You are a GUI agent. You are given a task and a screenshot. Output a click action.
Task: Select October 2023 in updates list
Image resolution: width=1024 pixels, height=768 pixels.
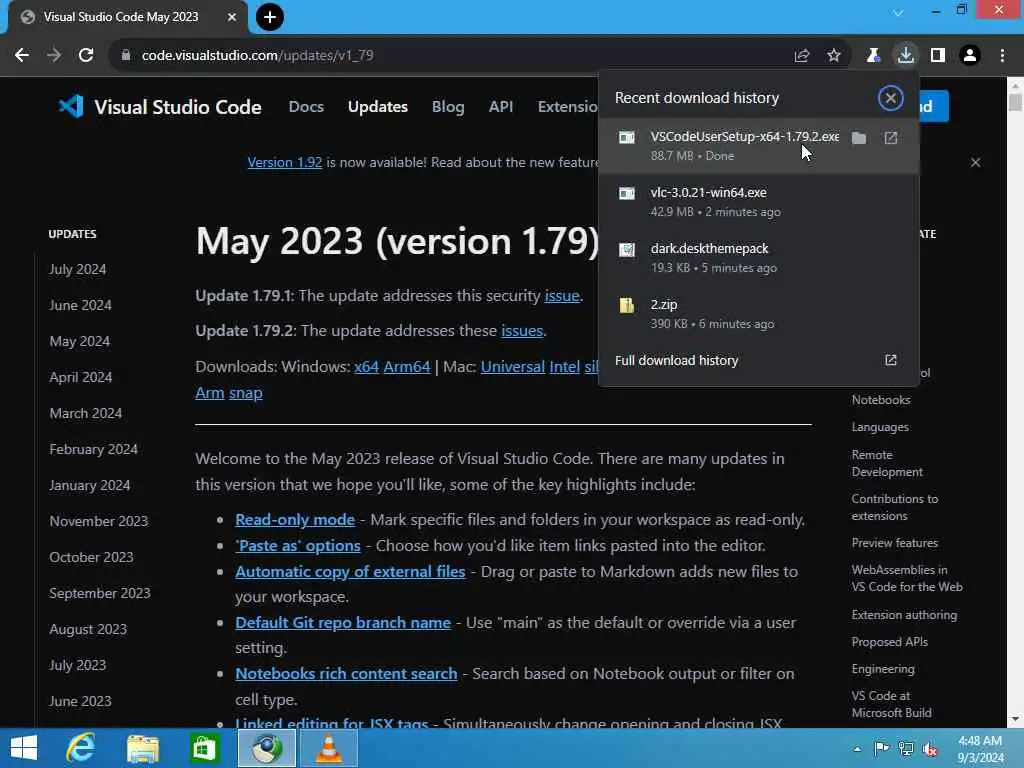click(x=91, y=557)
